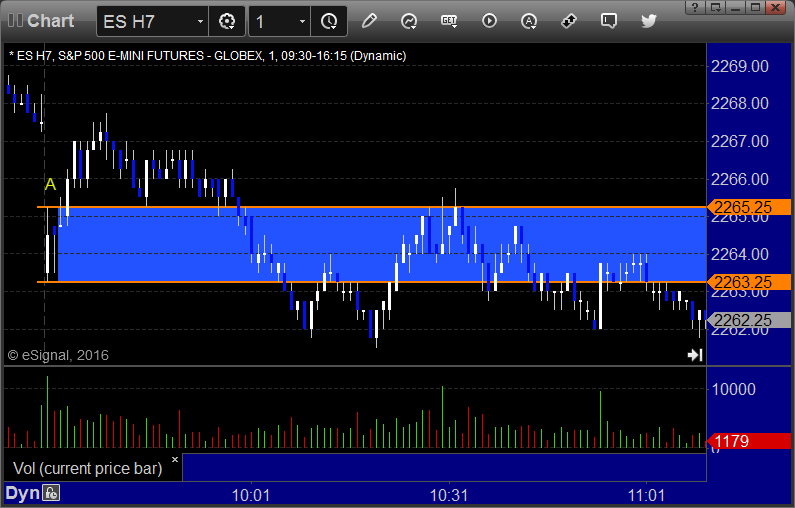Click the Twitter bird icon
The image size is (795, 508).
pyautogui.click(x=648, y=21)
